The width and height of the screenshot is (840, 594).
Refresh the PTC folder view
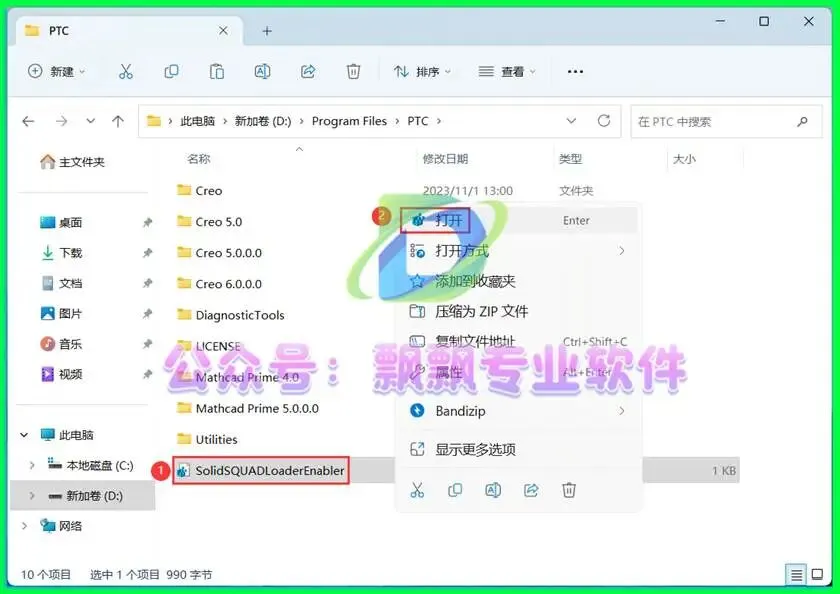604,121
